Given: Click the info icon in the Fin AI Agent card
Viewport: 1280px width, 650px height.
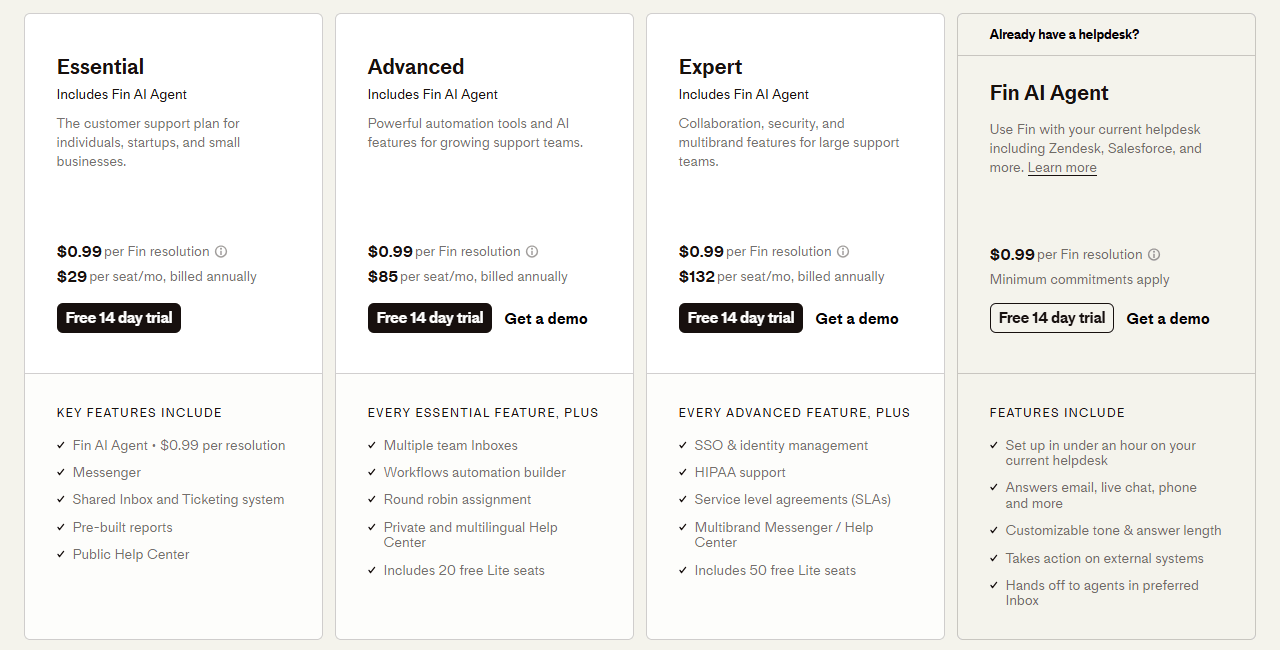Looking at the screenshot, I should click(1154, 254).
